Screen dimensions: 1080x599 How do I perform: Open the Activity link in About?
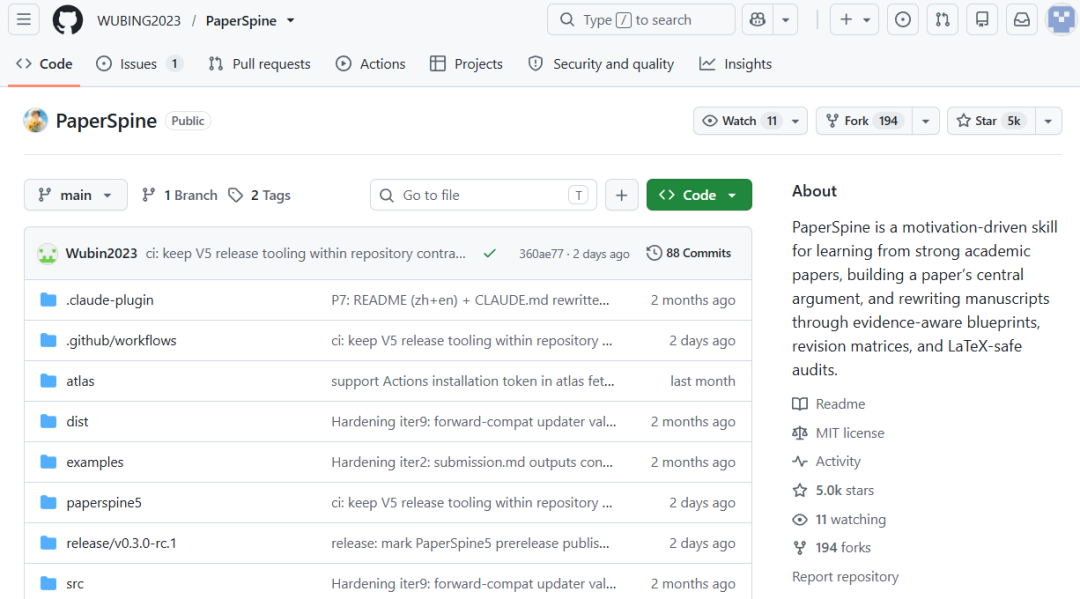tap(827, 461)
